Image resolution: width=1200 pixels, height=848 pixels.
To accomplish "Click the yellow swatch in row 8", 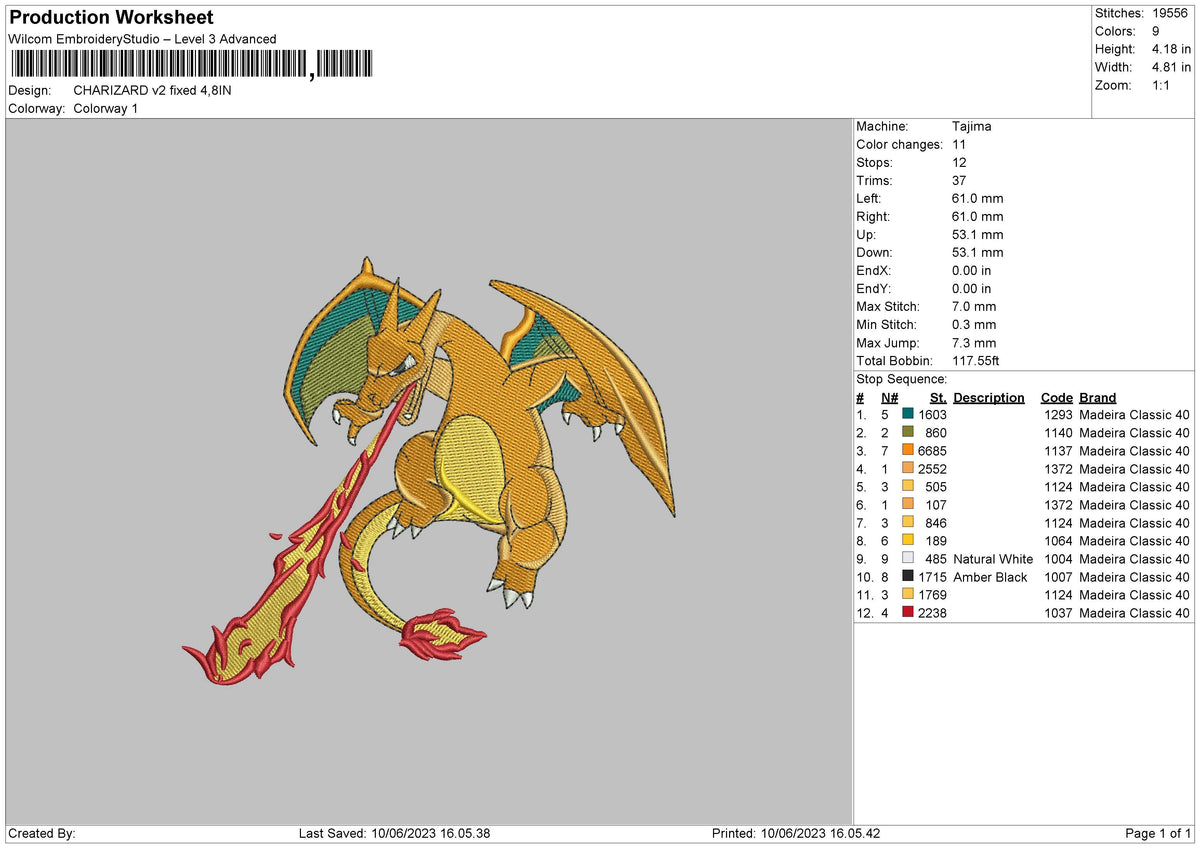I will tap(908, 541).
